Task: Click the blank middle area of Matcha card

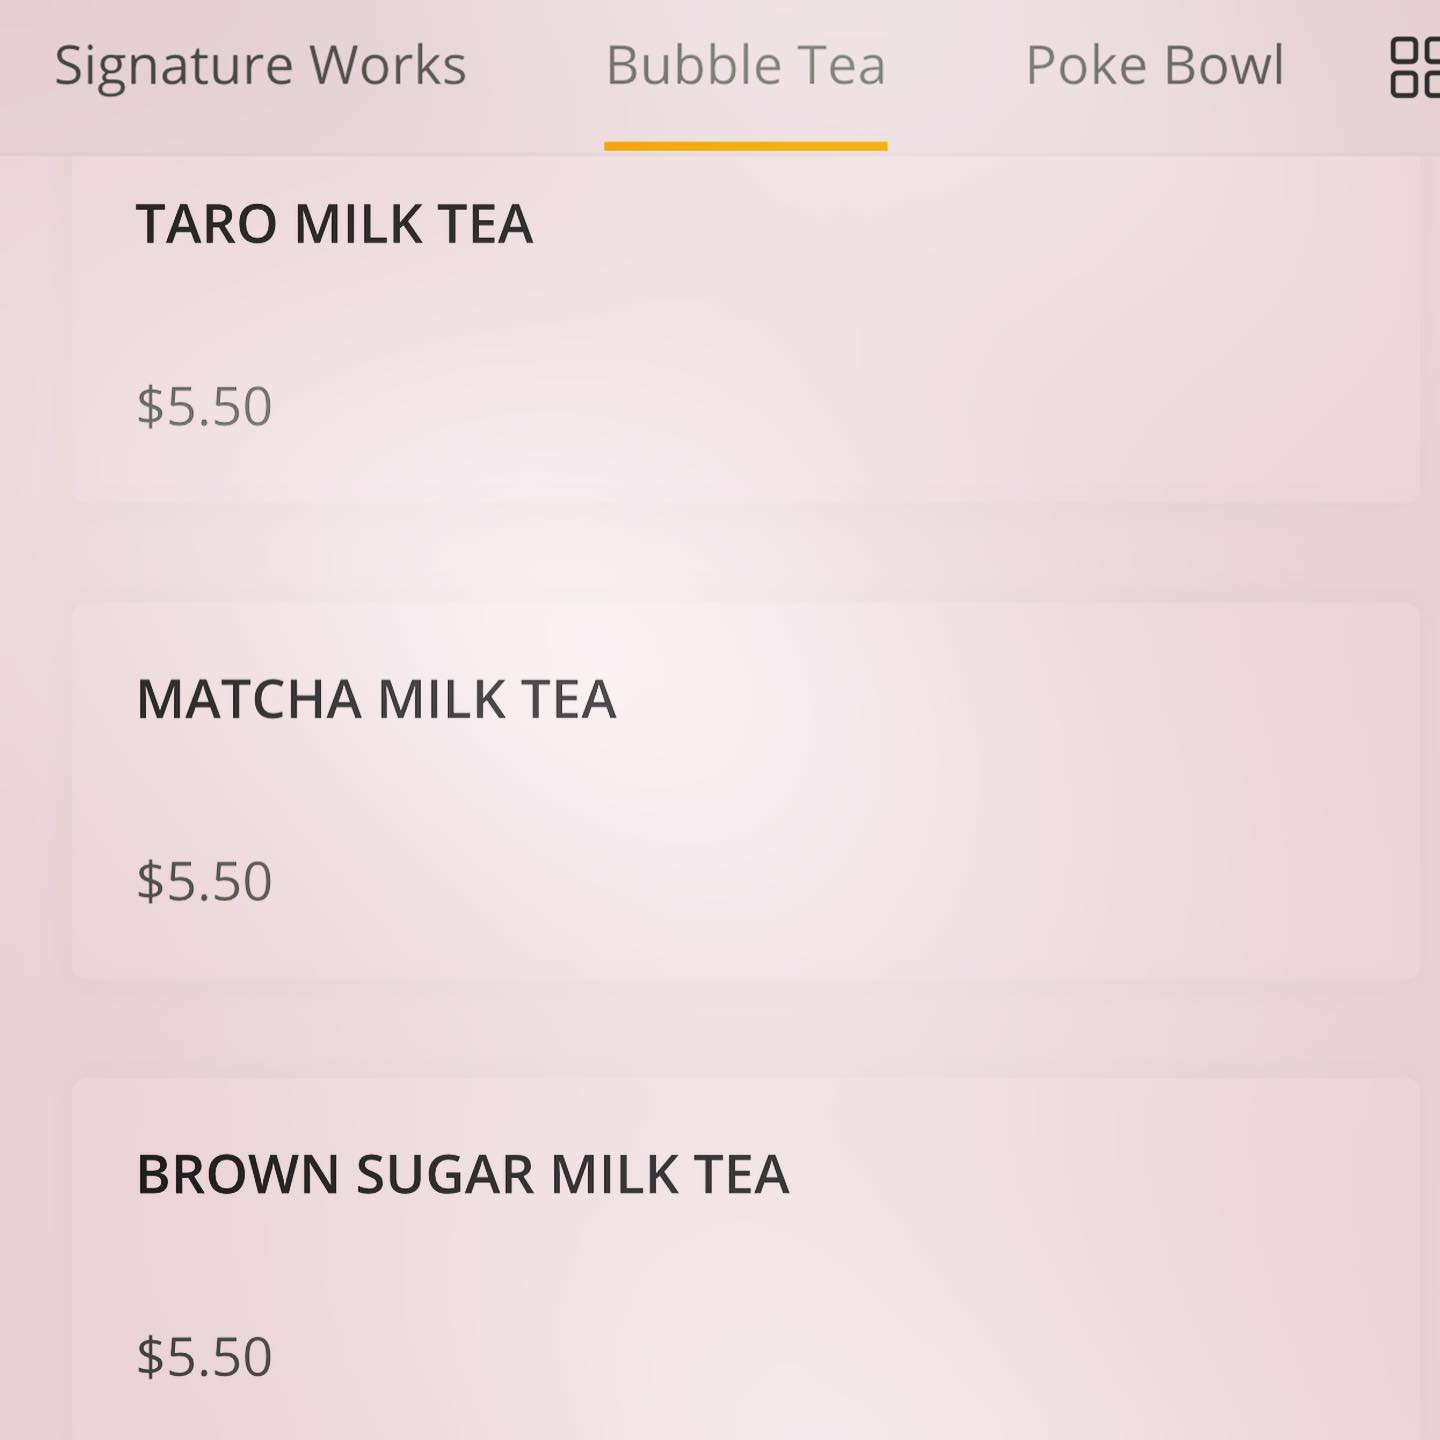Action: pos(745,790)
